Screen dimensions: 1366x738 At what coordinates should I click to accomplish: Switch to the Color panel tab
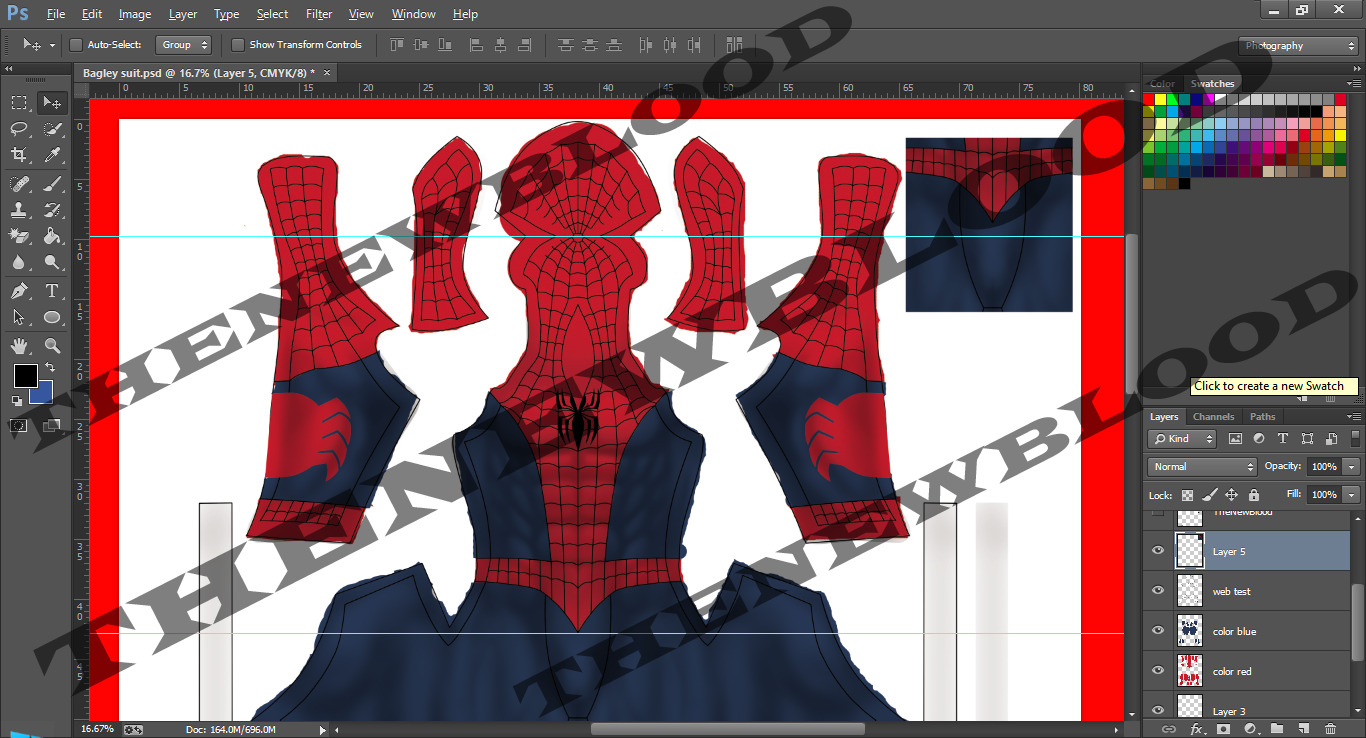click(1163, 84)
